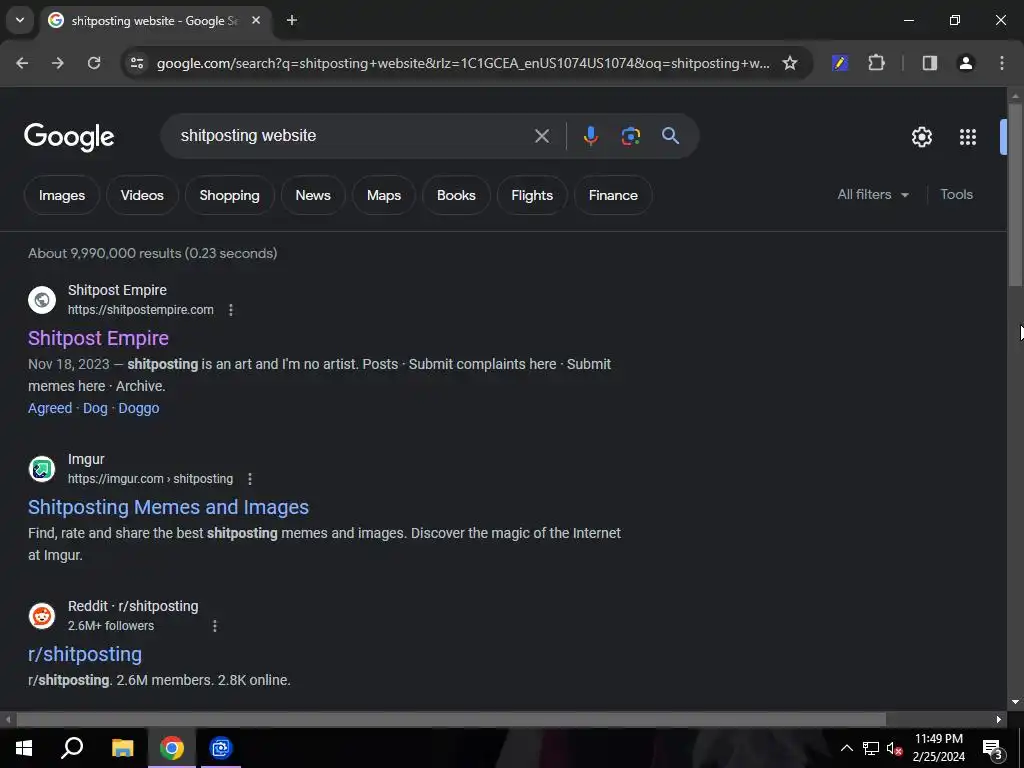
Task: Toggle the browser side panel
Action: [929, 63]
